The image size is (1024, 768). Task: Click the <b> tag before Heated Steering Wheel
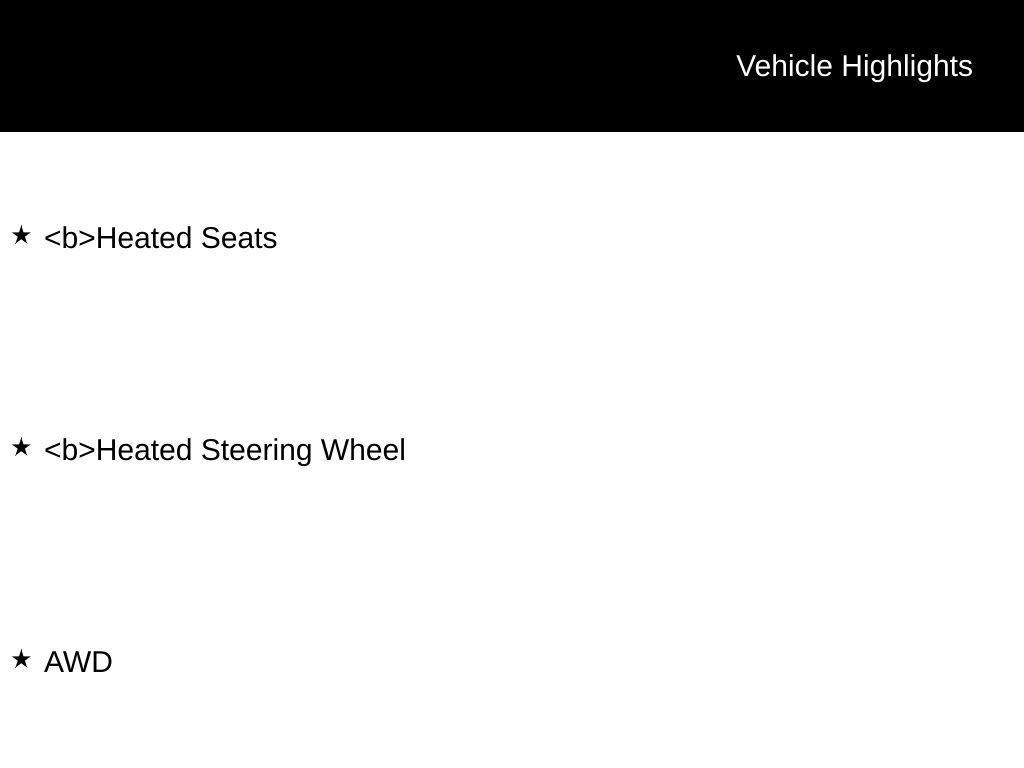pos(70,451)
